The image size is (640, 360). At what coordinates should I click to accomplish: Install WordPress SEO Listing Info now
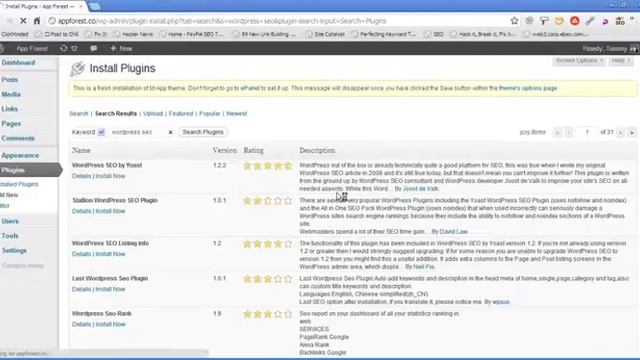110,254
